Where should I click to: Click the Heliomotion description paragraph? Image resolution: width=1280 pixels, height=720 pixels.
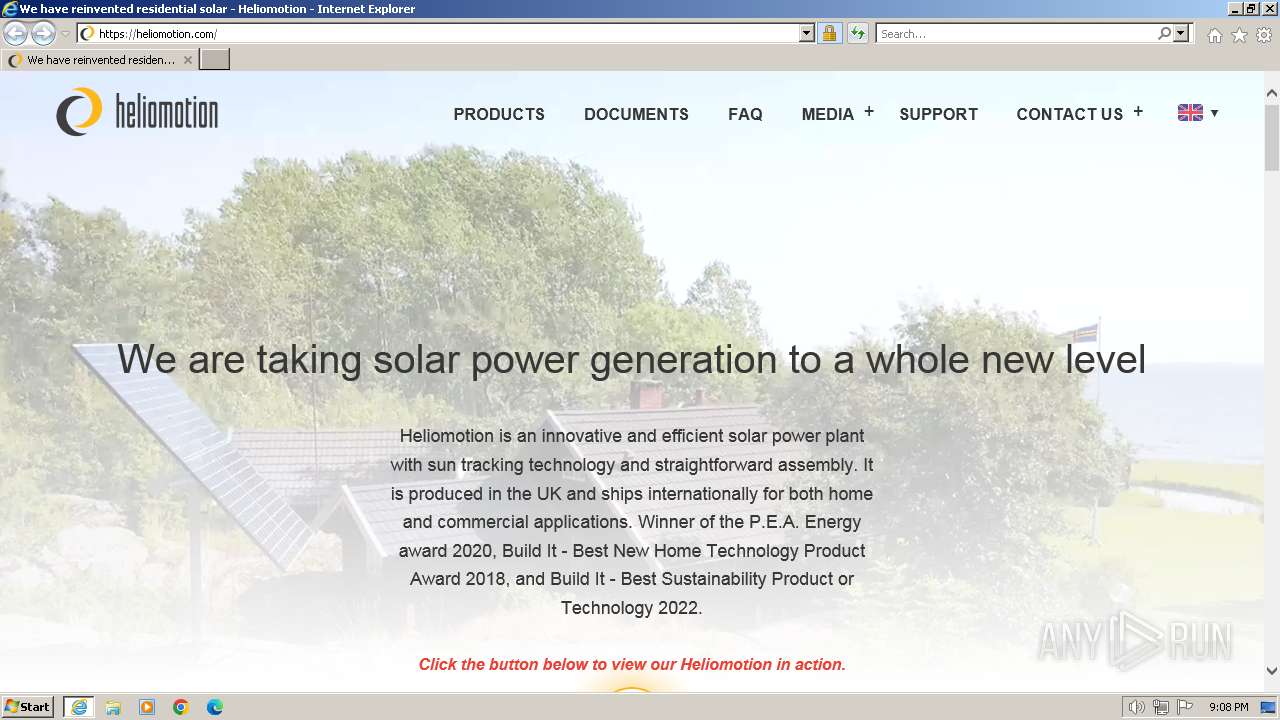point(632,521)
